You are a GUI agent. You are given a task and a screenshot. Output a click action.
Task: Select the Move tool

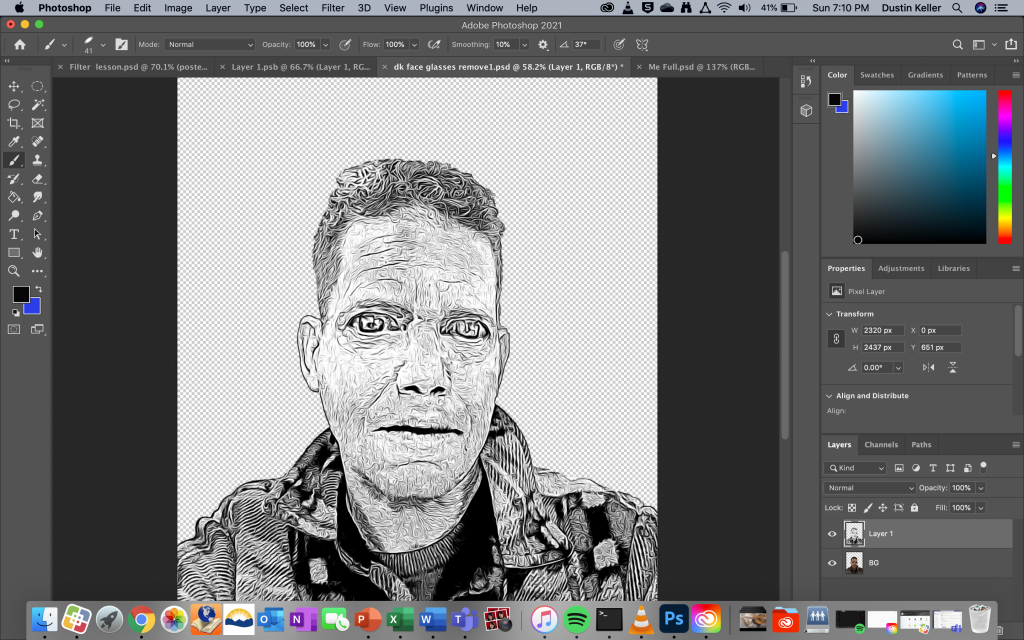pyautogui.click(x=14, y=87)
